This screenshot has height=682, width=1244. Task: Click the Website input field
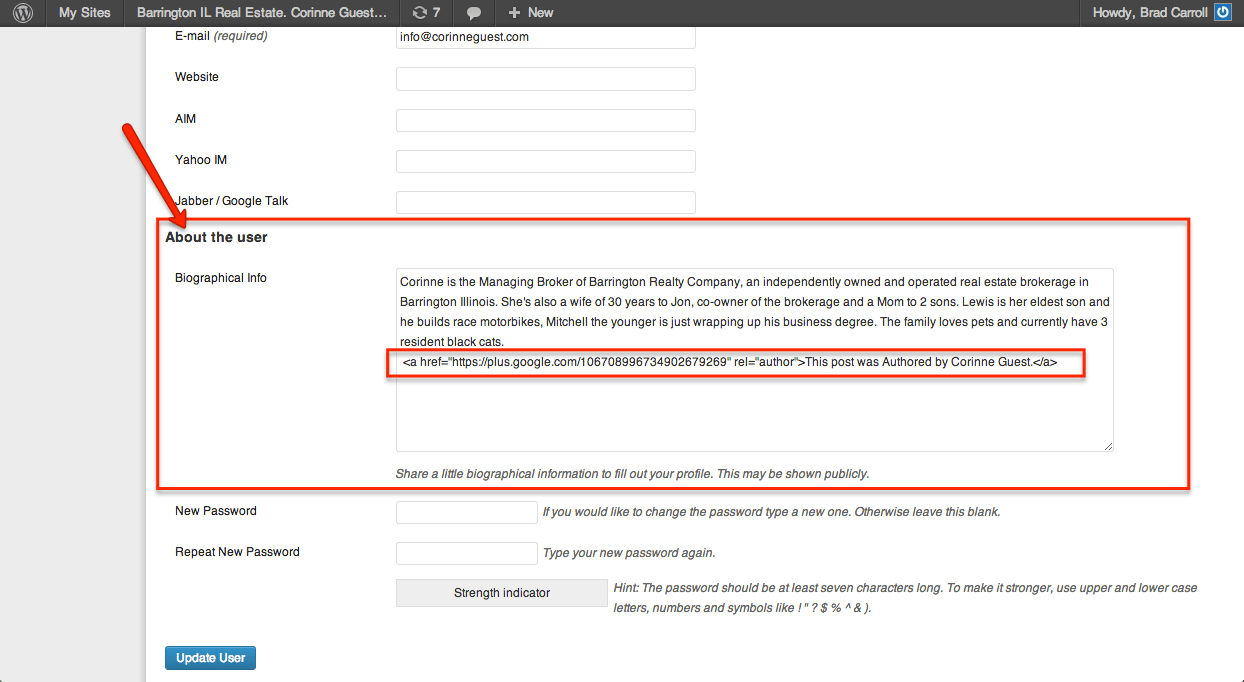tap(545, 79)
